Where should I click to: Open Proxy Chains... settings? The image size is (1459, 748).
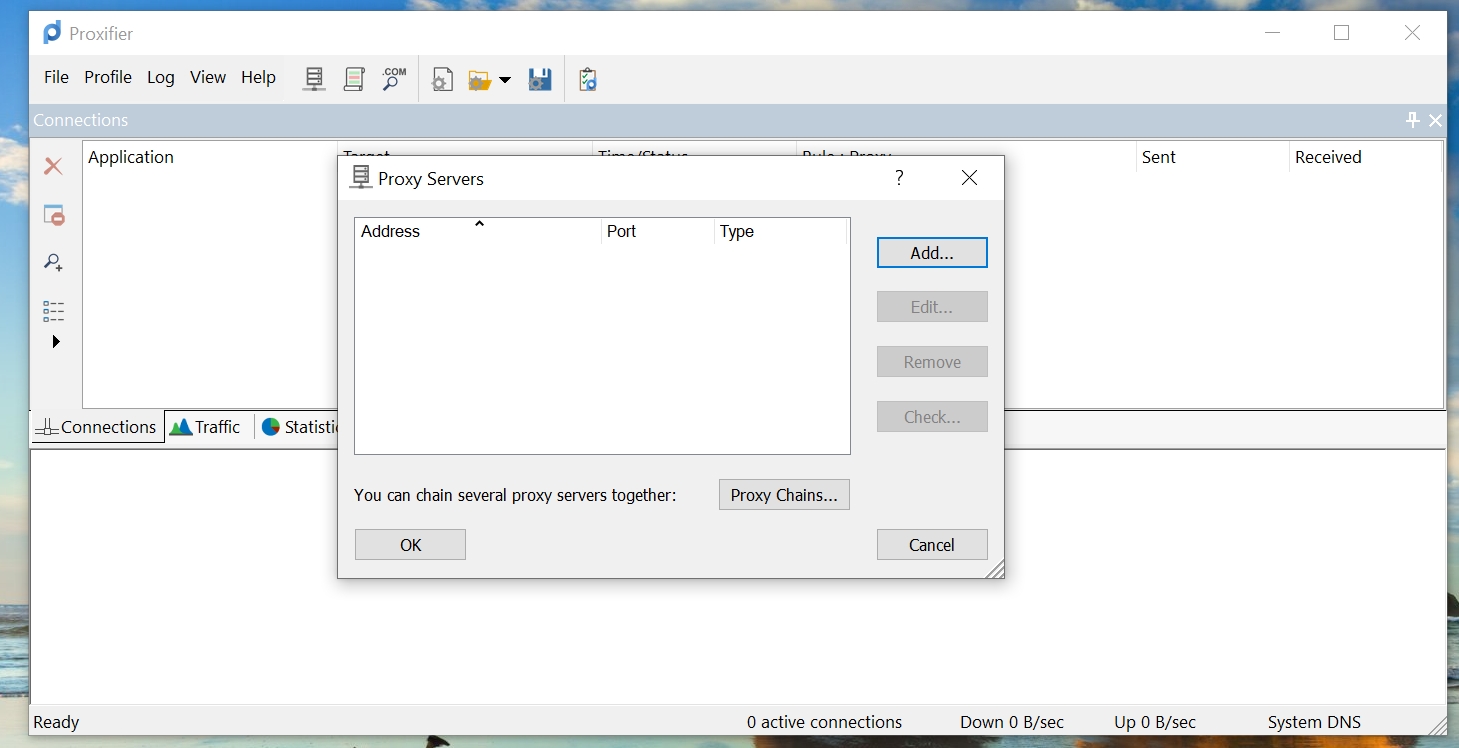click(x=784, y=495)
